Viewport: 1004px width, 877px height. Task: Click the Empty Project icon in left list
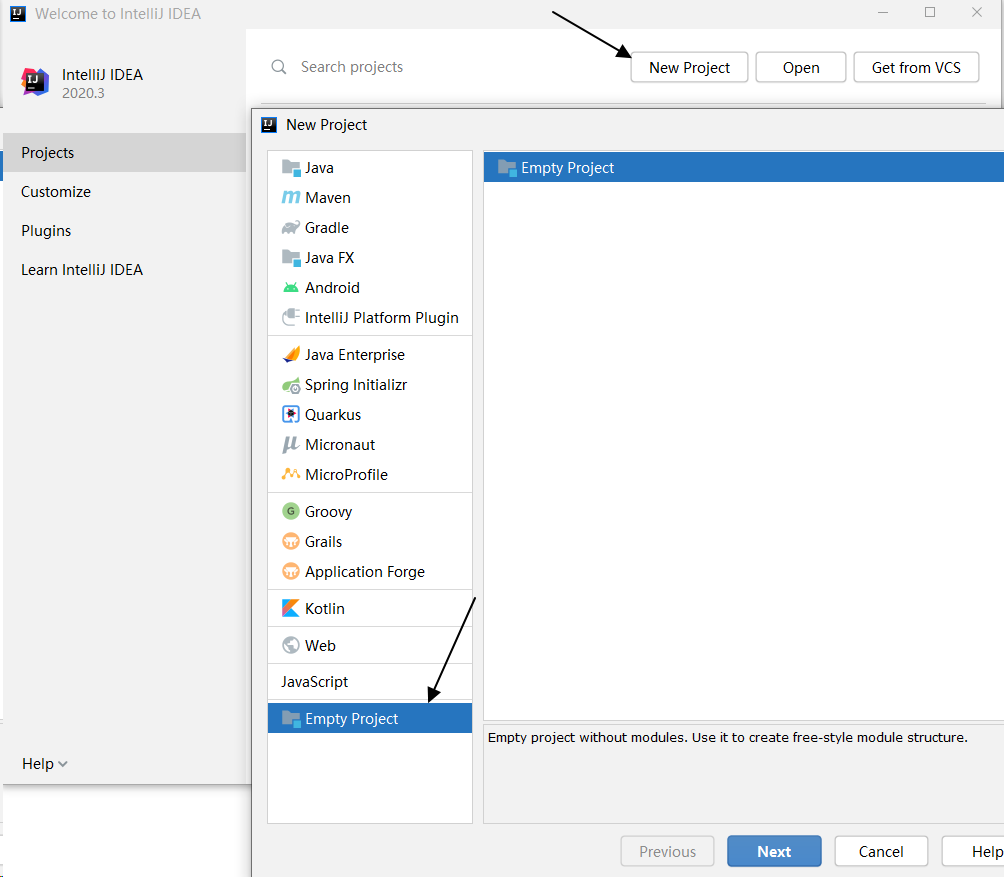coord(291,719)
